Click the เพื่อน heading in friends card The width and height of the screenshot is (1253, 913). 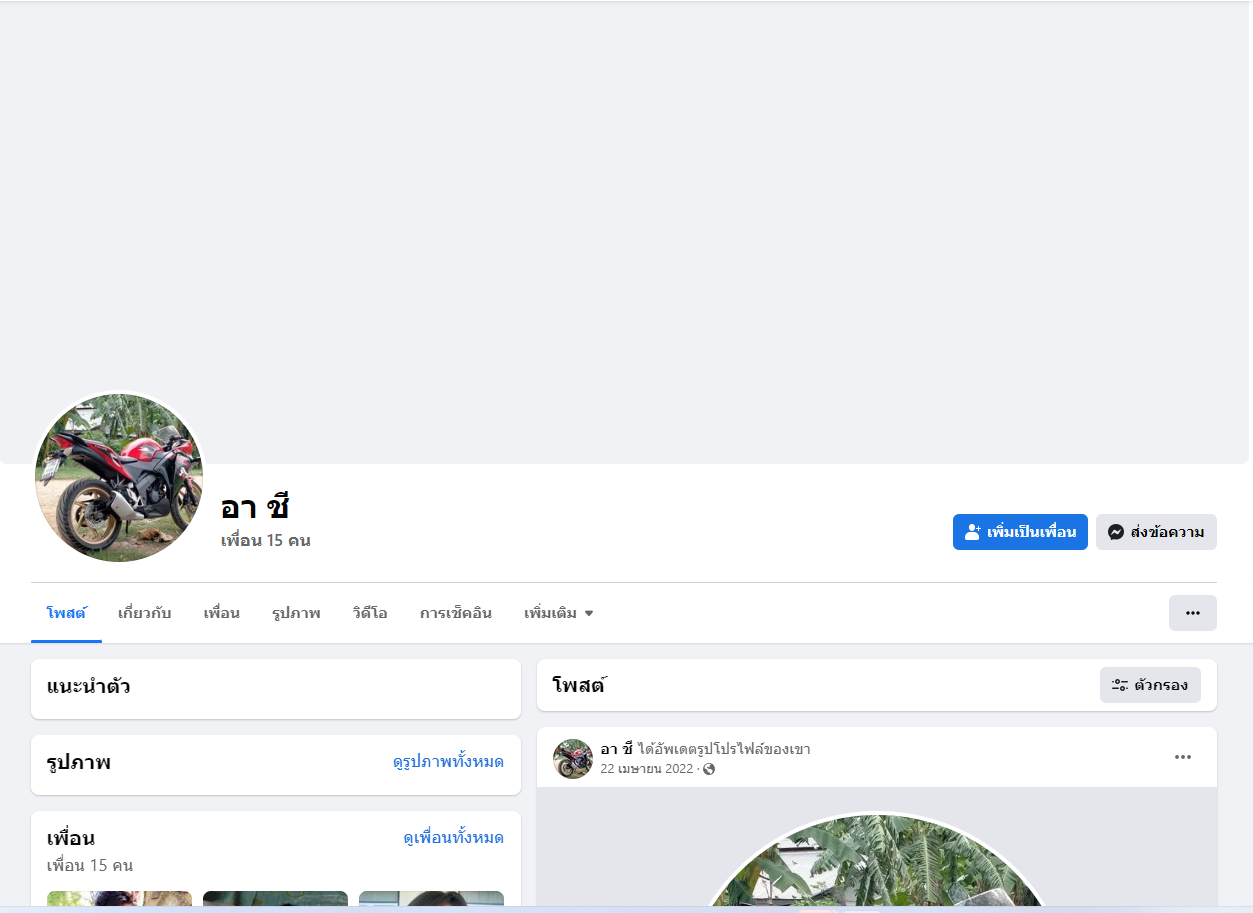pos(71,838)
